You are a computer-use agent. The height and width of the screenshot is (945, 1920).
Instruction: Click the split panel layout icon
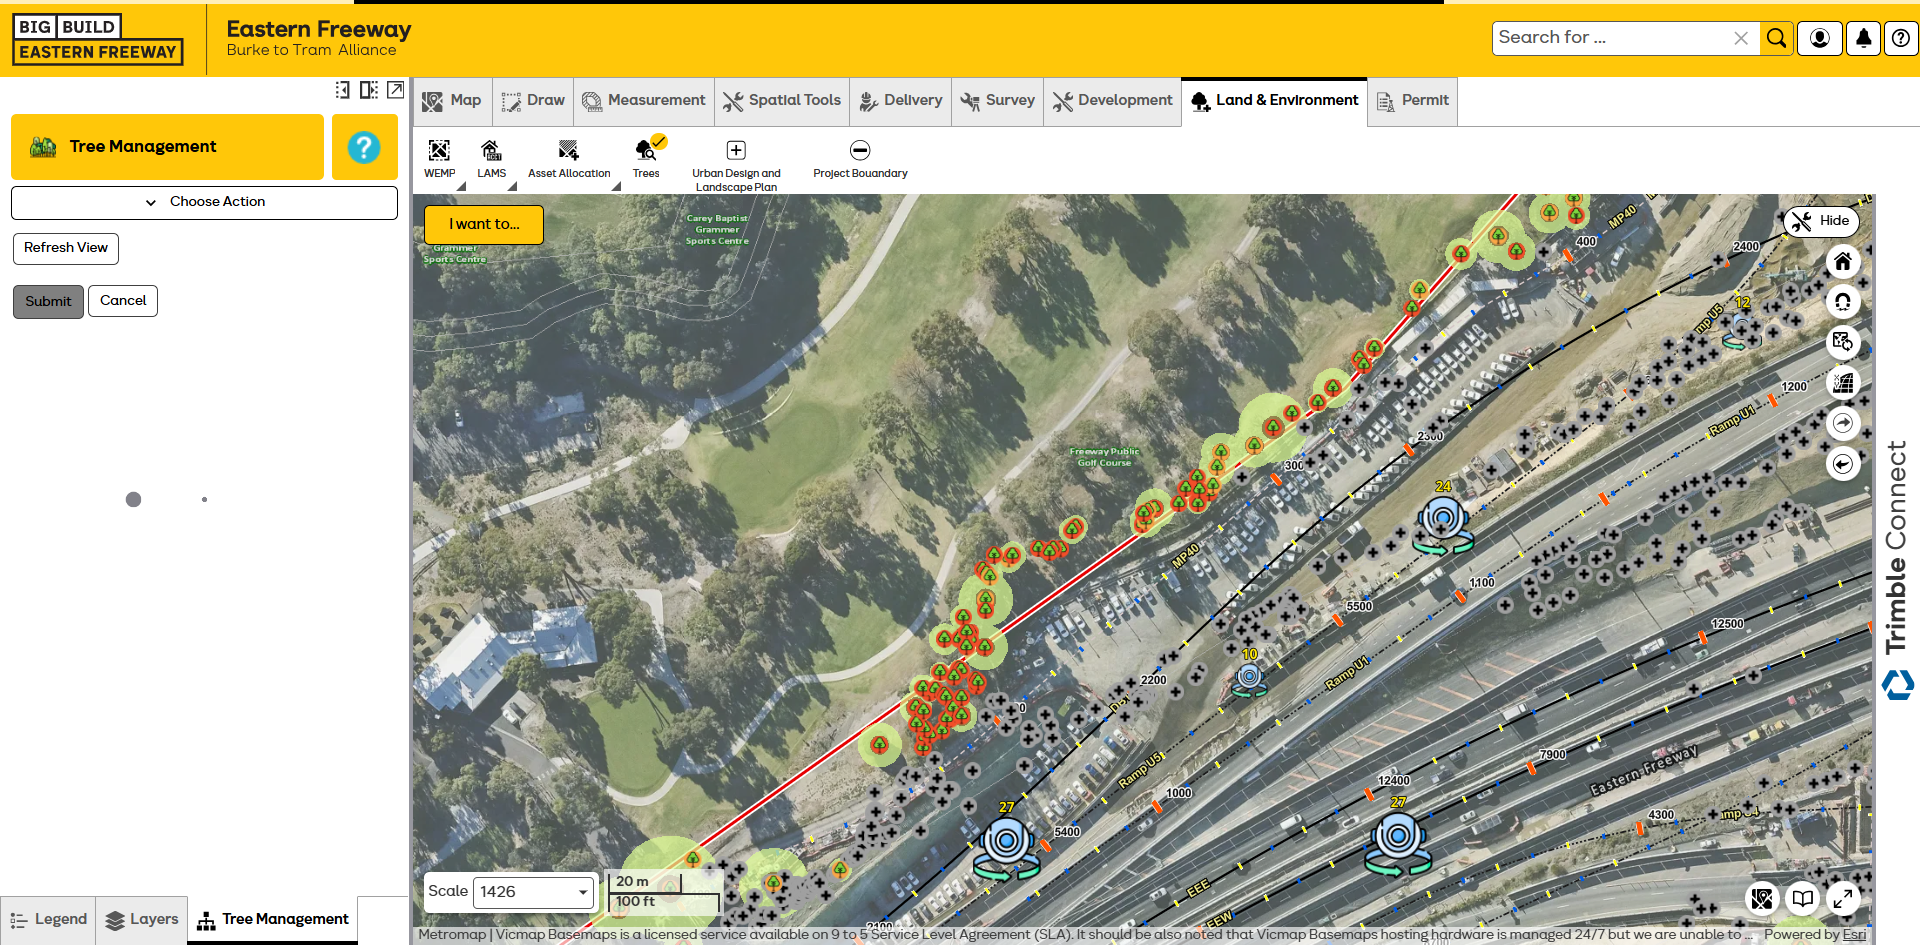(x=369, y=90)
